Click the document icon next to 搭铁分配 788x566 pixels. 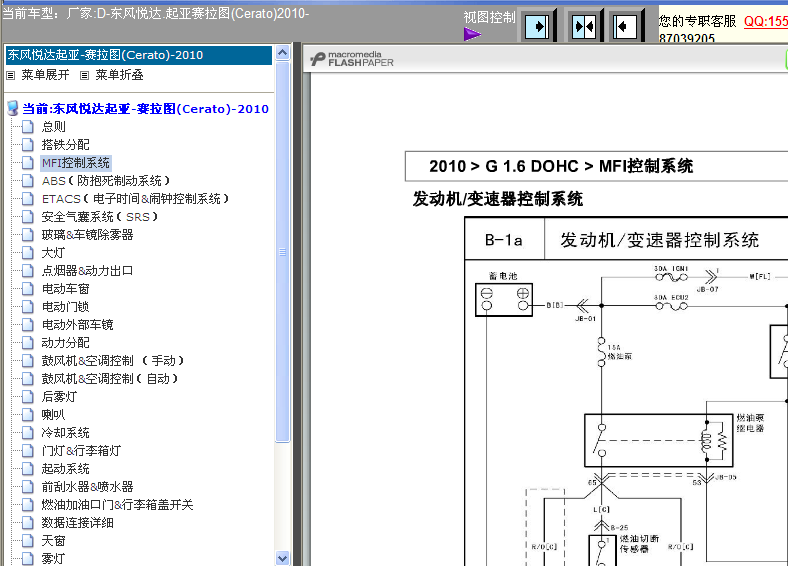pyautogui.click(x=28, y=145)
